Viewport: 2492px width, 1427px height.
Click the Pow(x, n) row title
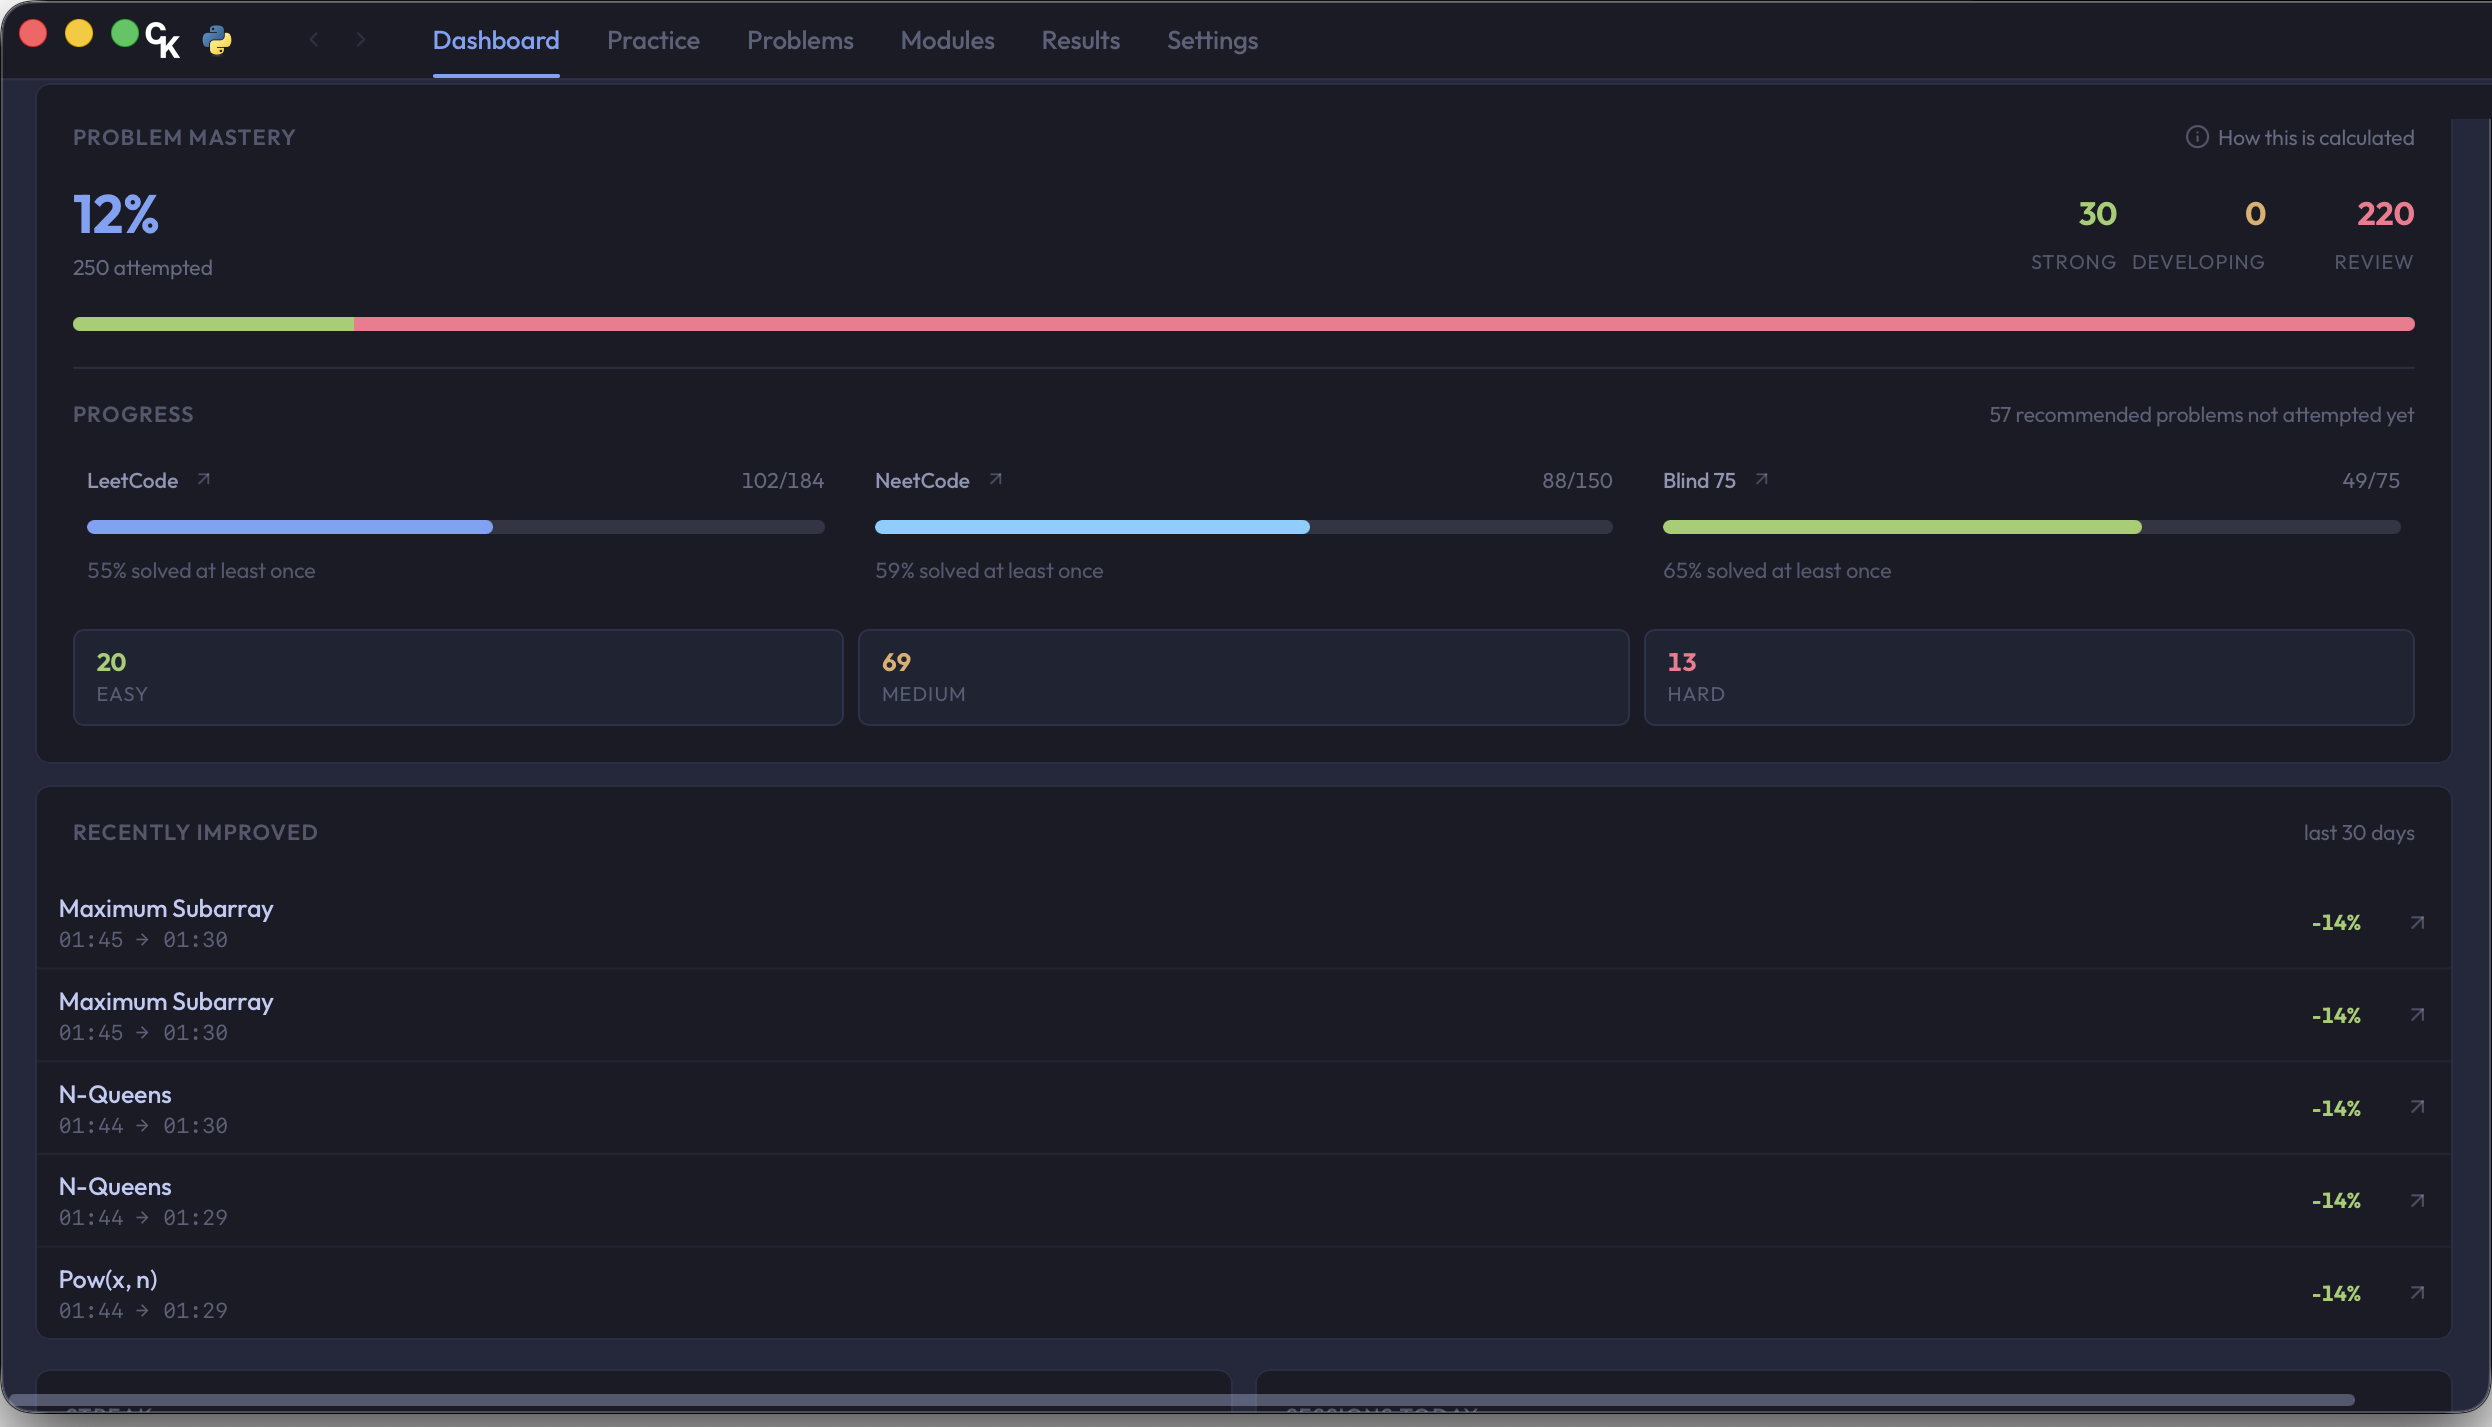pos(108,1280)
